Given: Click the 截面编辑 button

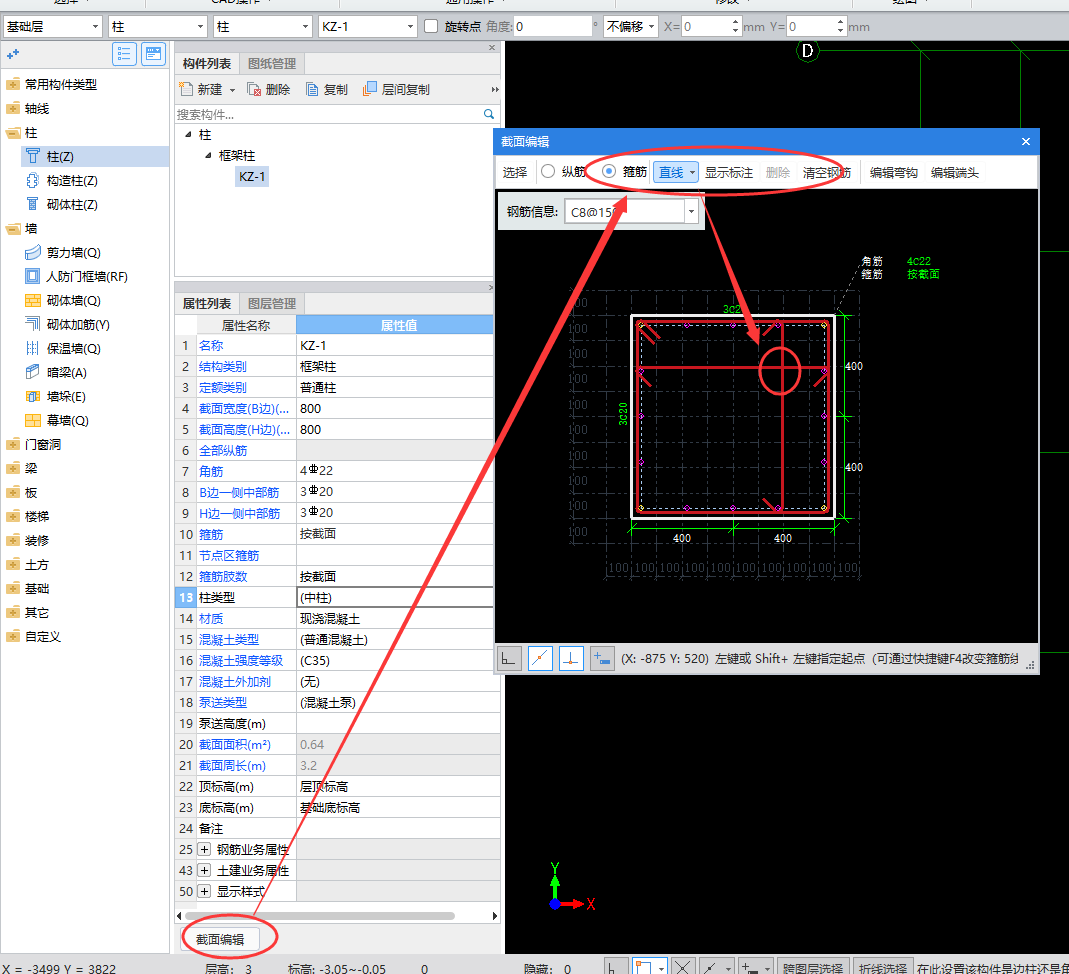Looking at the screenshot, I should [x=220, y=939].
